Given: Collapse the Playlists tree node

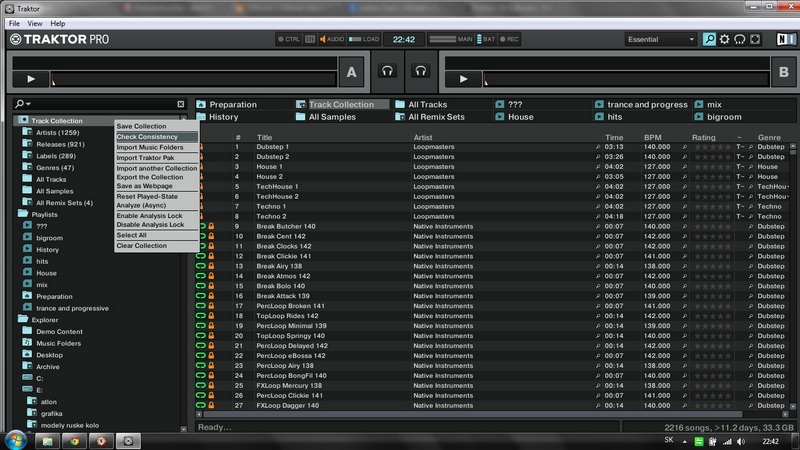Looking at the screenshot, I should (24, 214).
